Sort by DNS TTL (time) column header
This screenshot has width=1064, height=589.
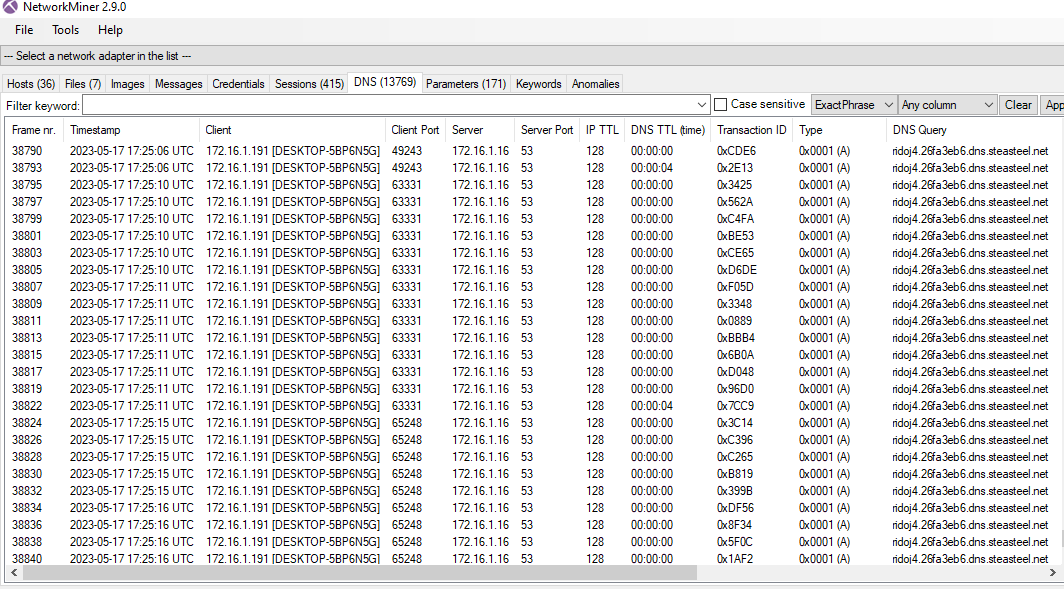pos(668,130)
